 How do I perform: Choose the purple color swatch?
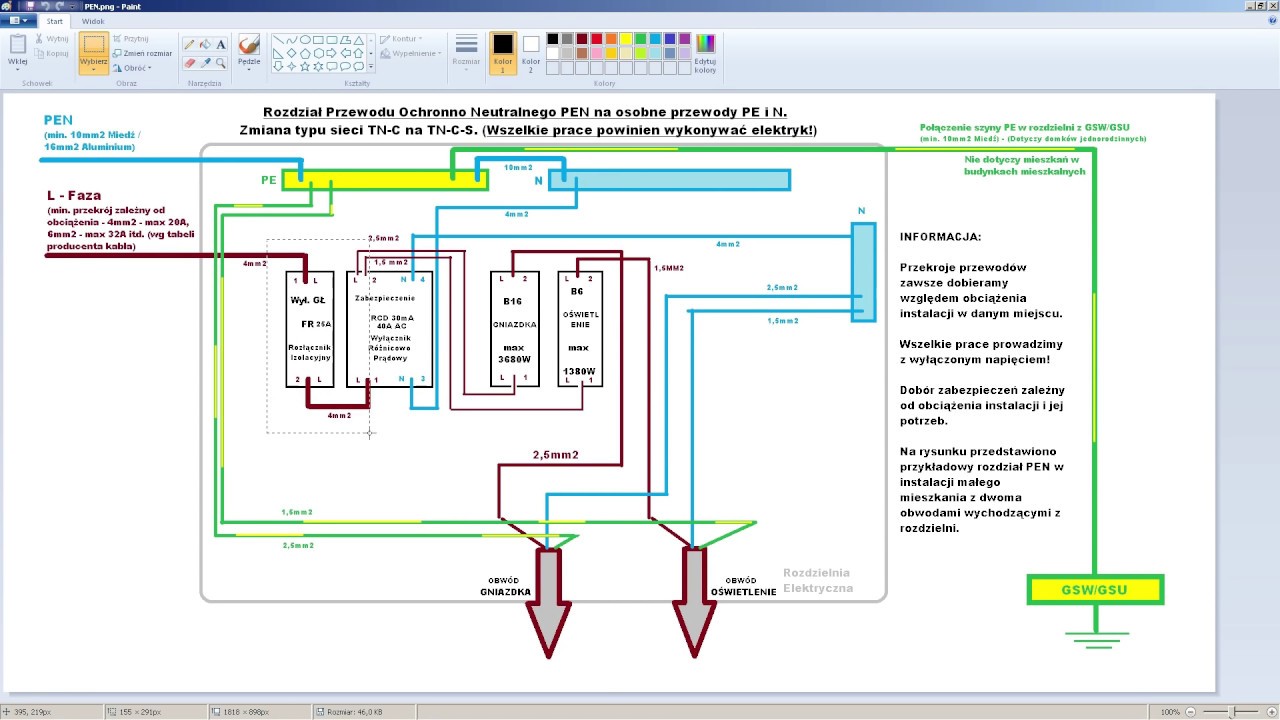[684, 39]
